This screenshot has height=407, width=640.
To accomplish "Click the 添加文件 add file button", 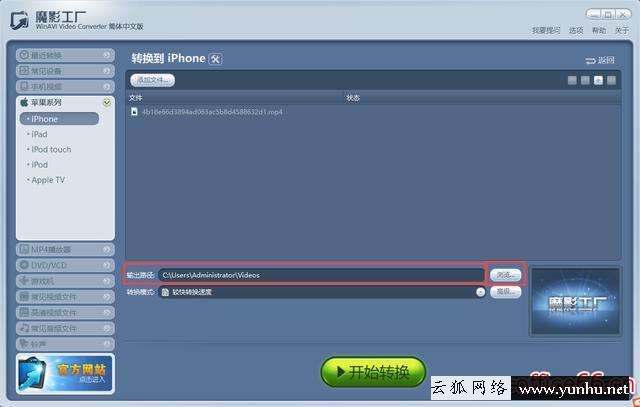I will 153,80.
